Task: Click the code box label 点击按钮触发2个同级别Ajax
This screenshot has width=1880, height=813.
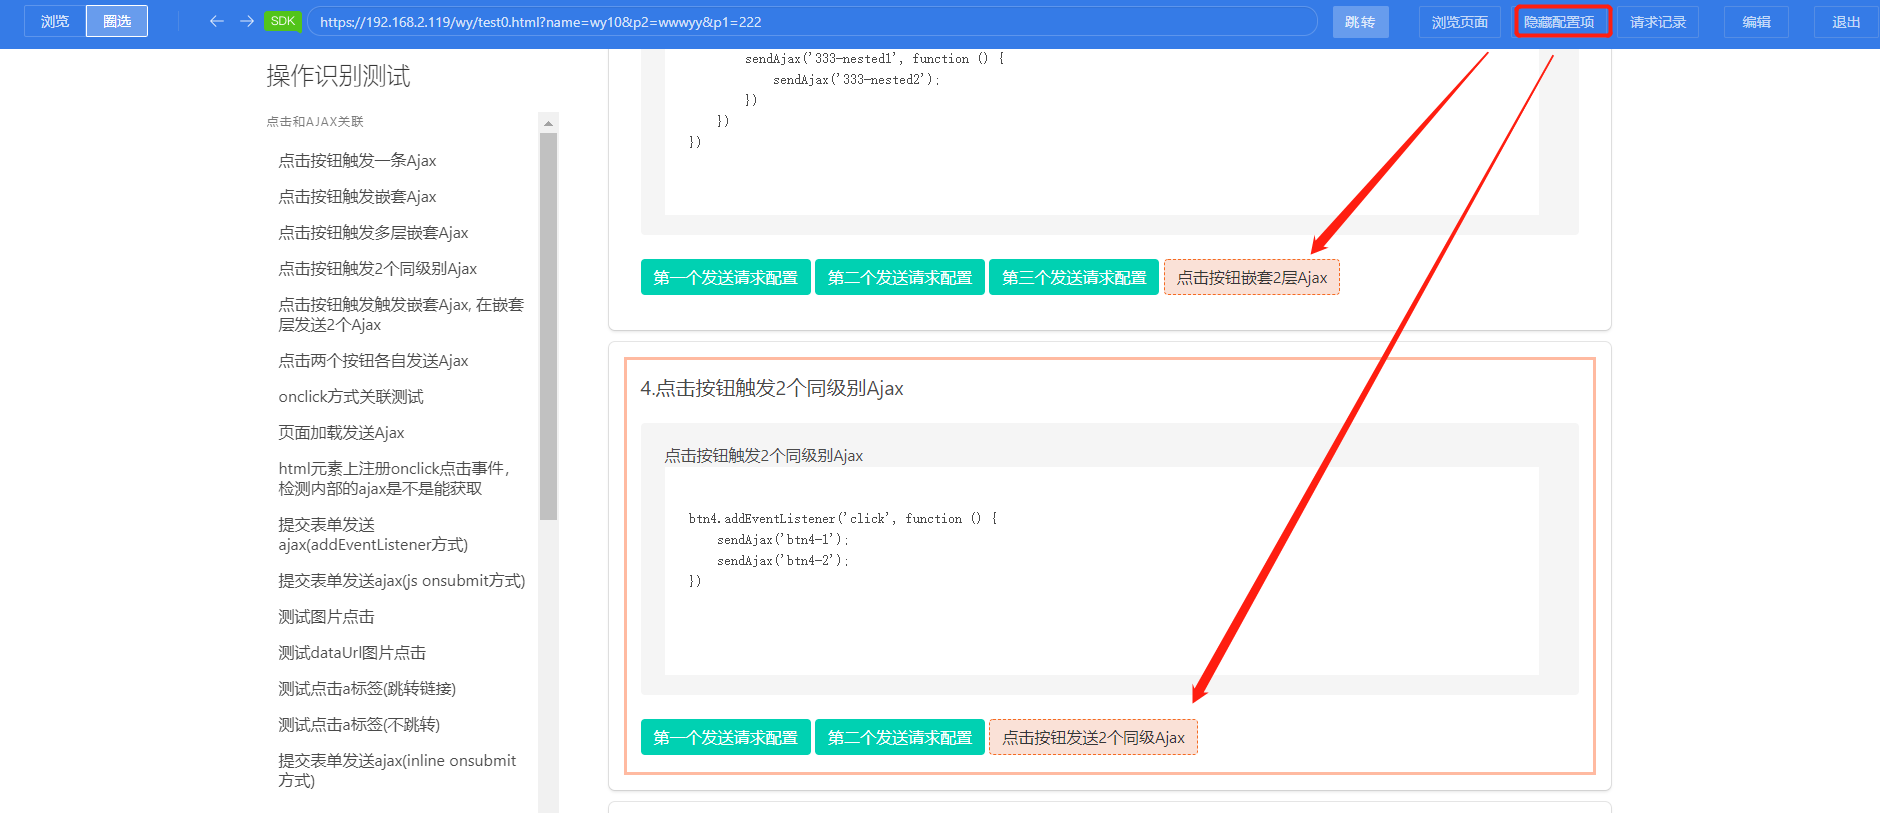Action: tap(763, 455)
